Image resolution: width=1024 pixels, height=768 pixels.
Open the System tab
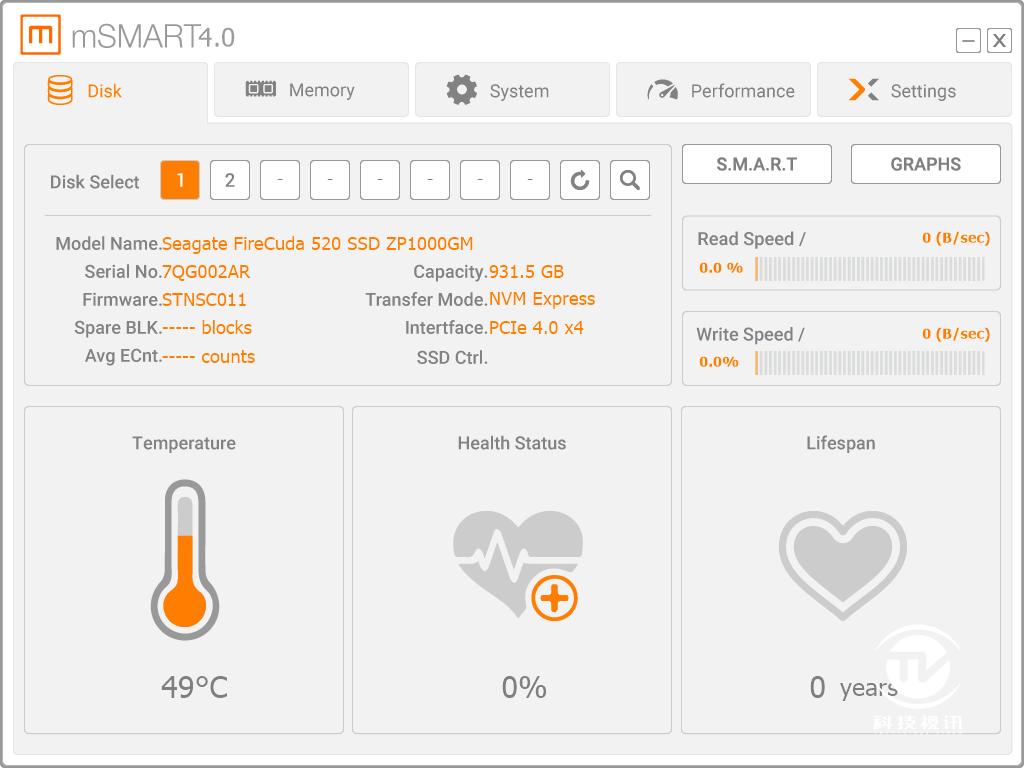[x=512, y=90]
